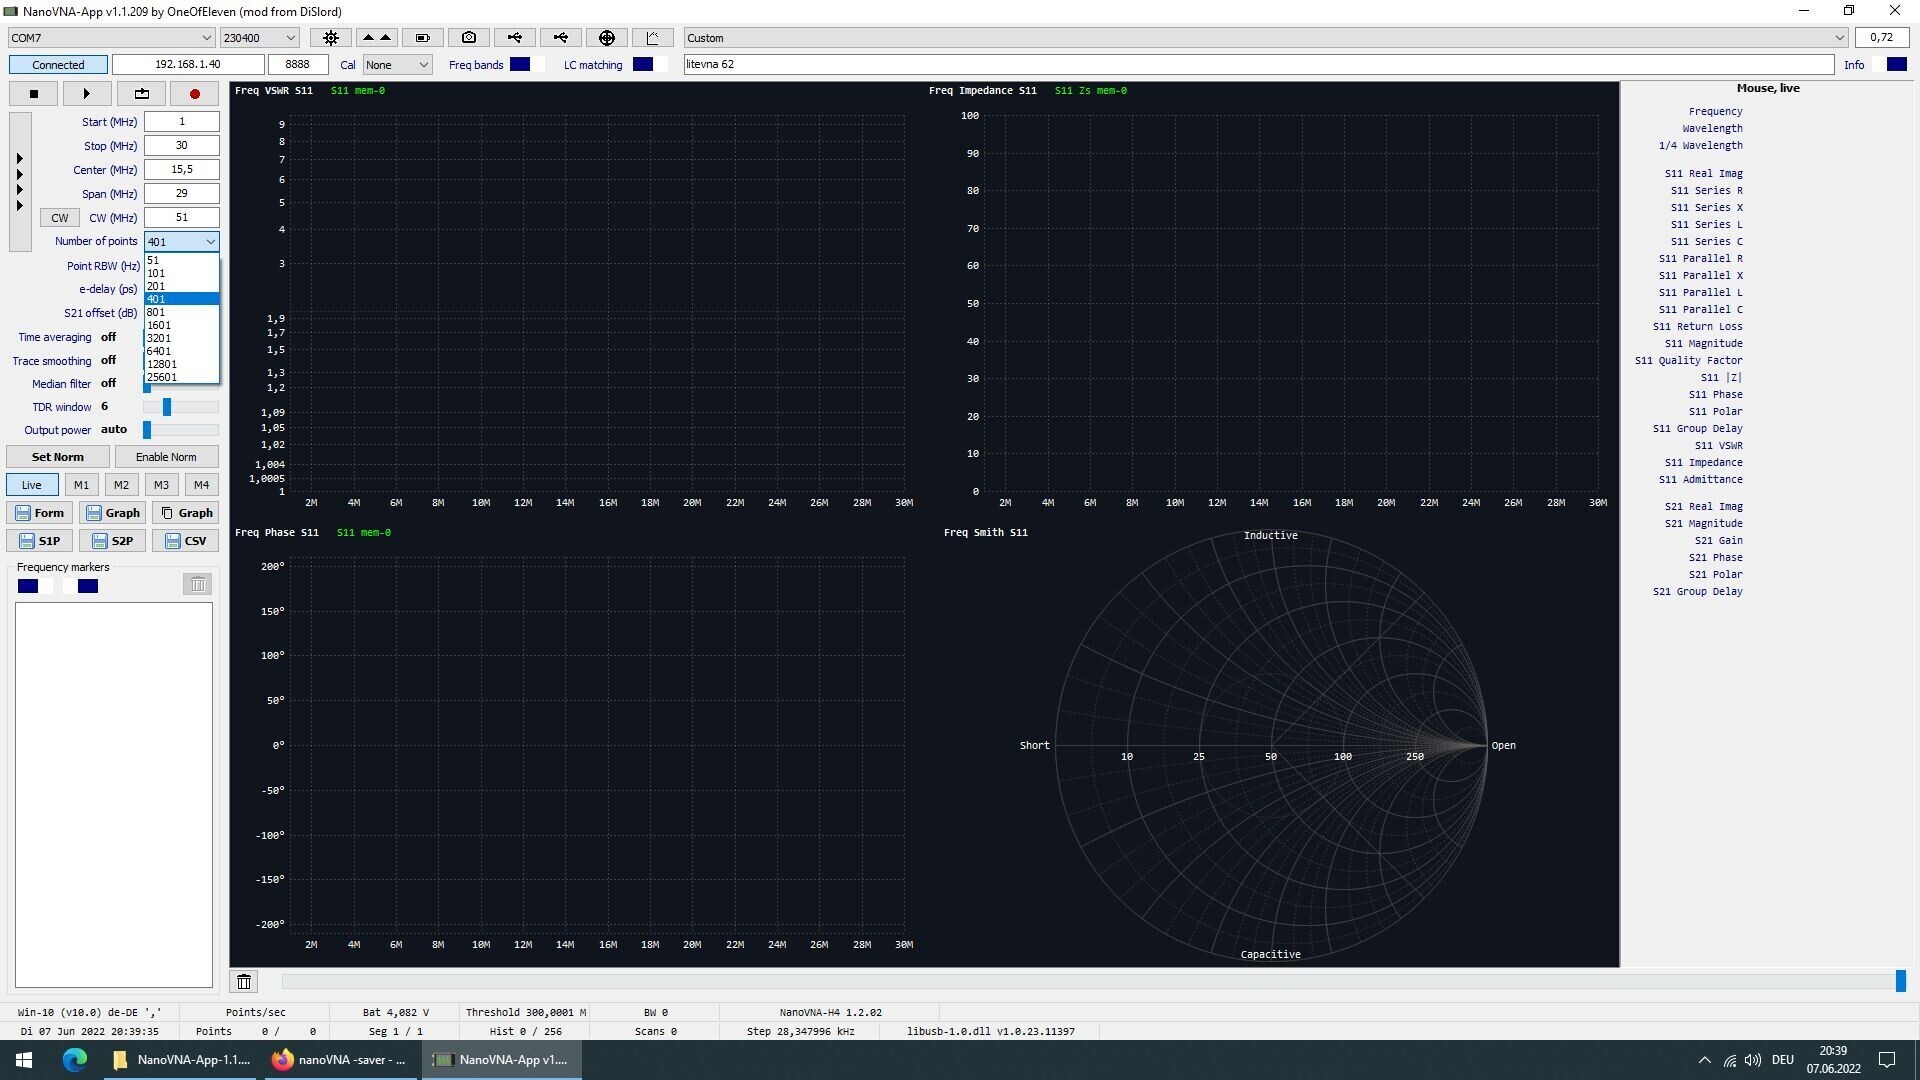The width and height of the screenshot is (1920, 1080).
Task: Save Form image
Action: (x=39, y=513)
